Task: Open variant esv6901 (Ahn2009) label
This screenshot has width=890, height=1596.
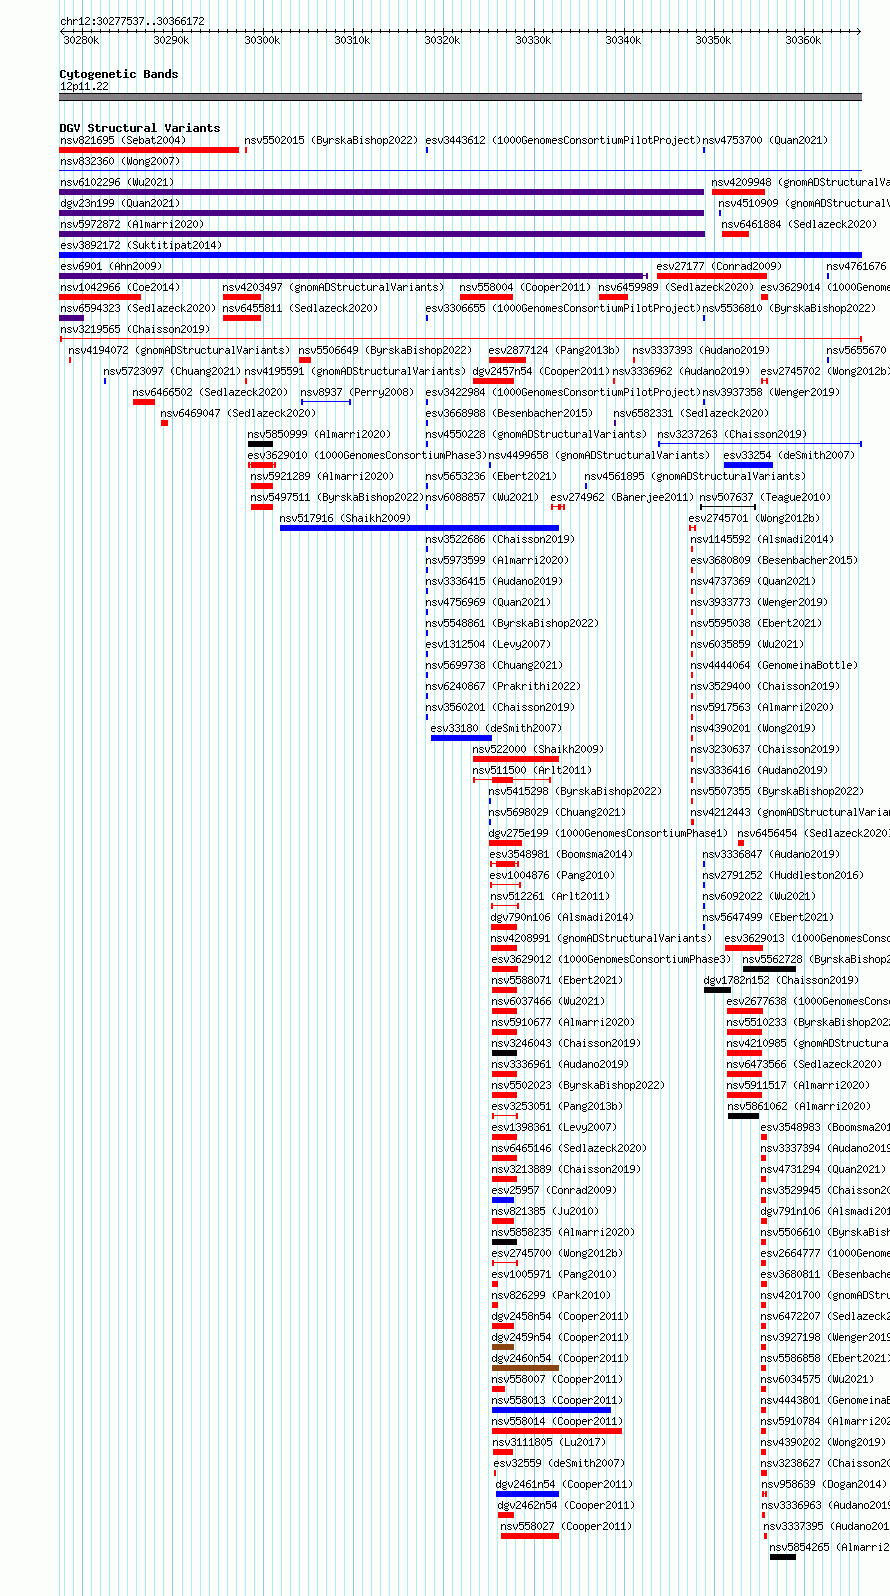Action: (111, 267)
